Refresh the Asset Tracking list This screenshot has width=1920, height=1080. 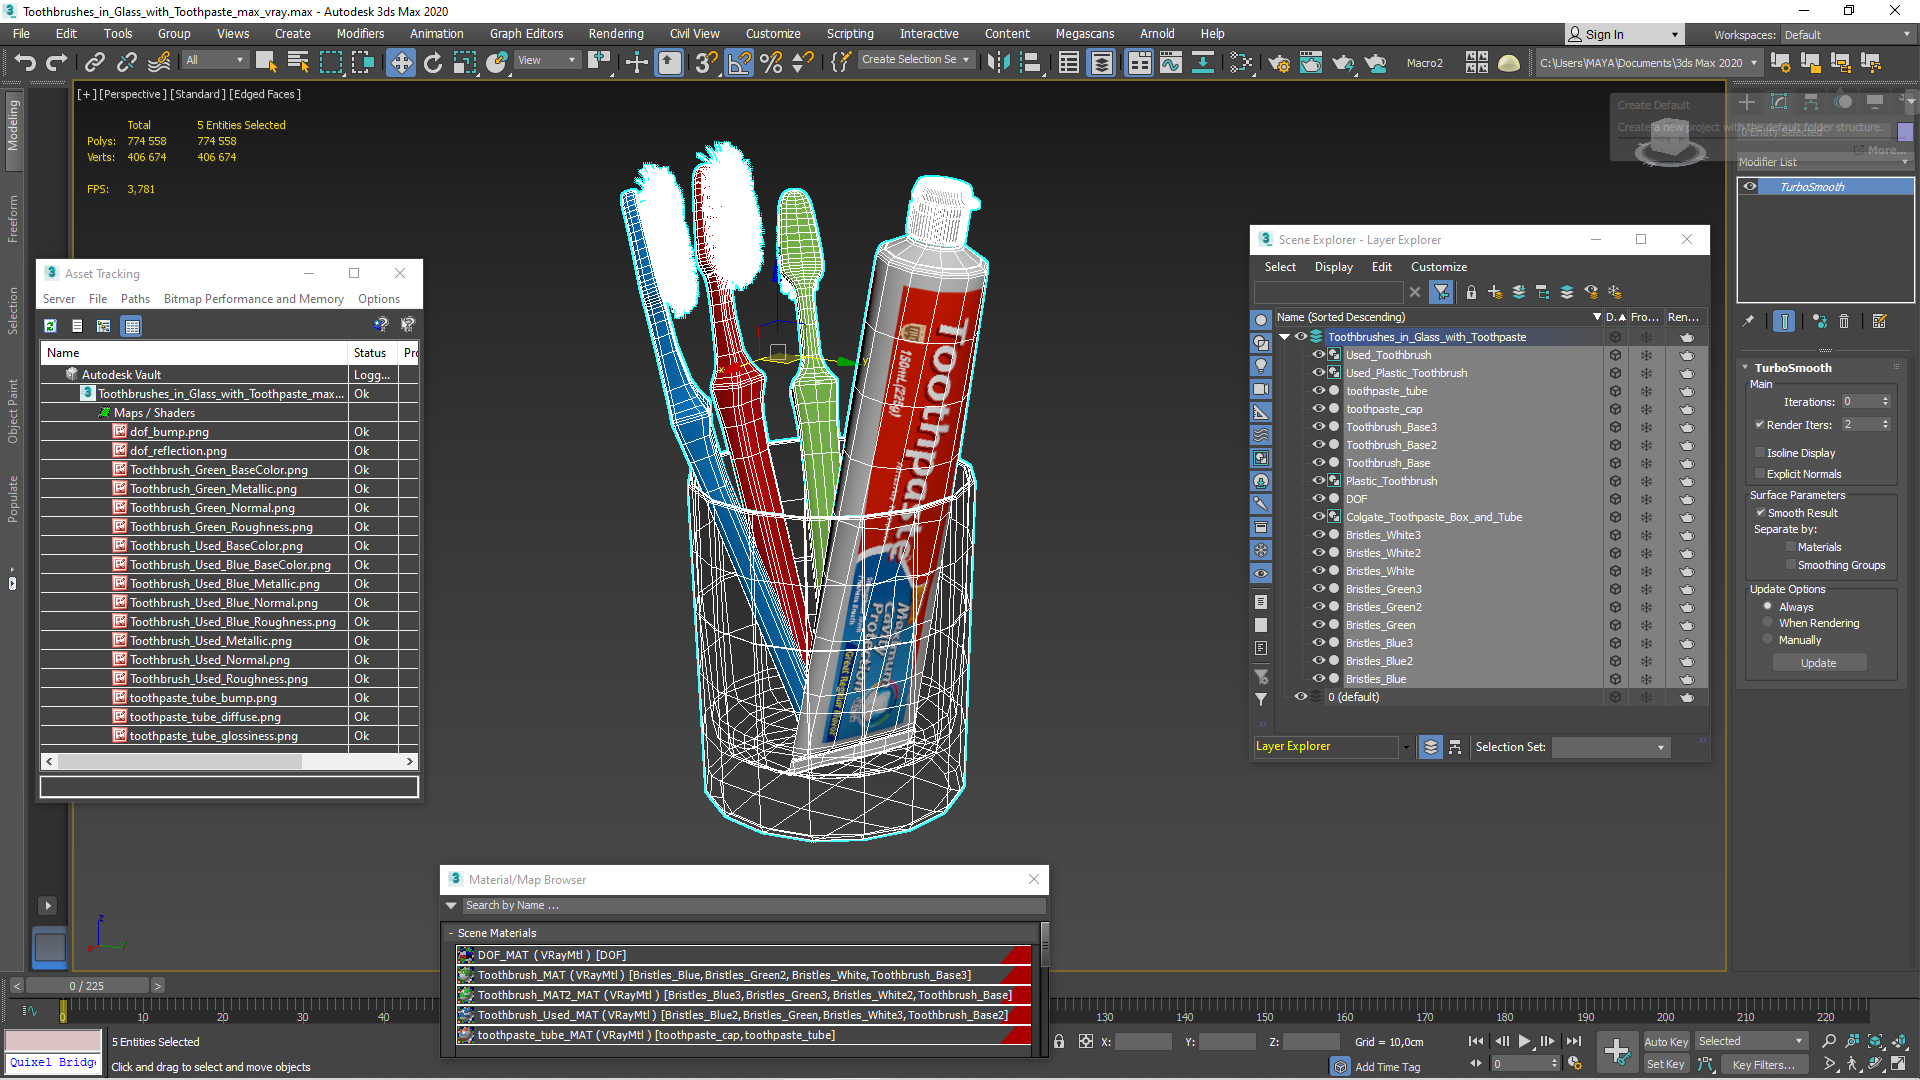tap(50, 325)
